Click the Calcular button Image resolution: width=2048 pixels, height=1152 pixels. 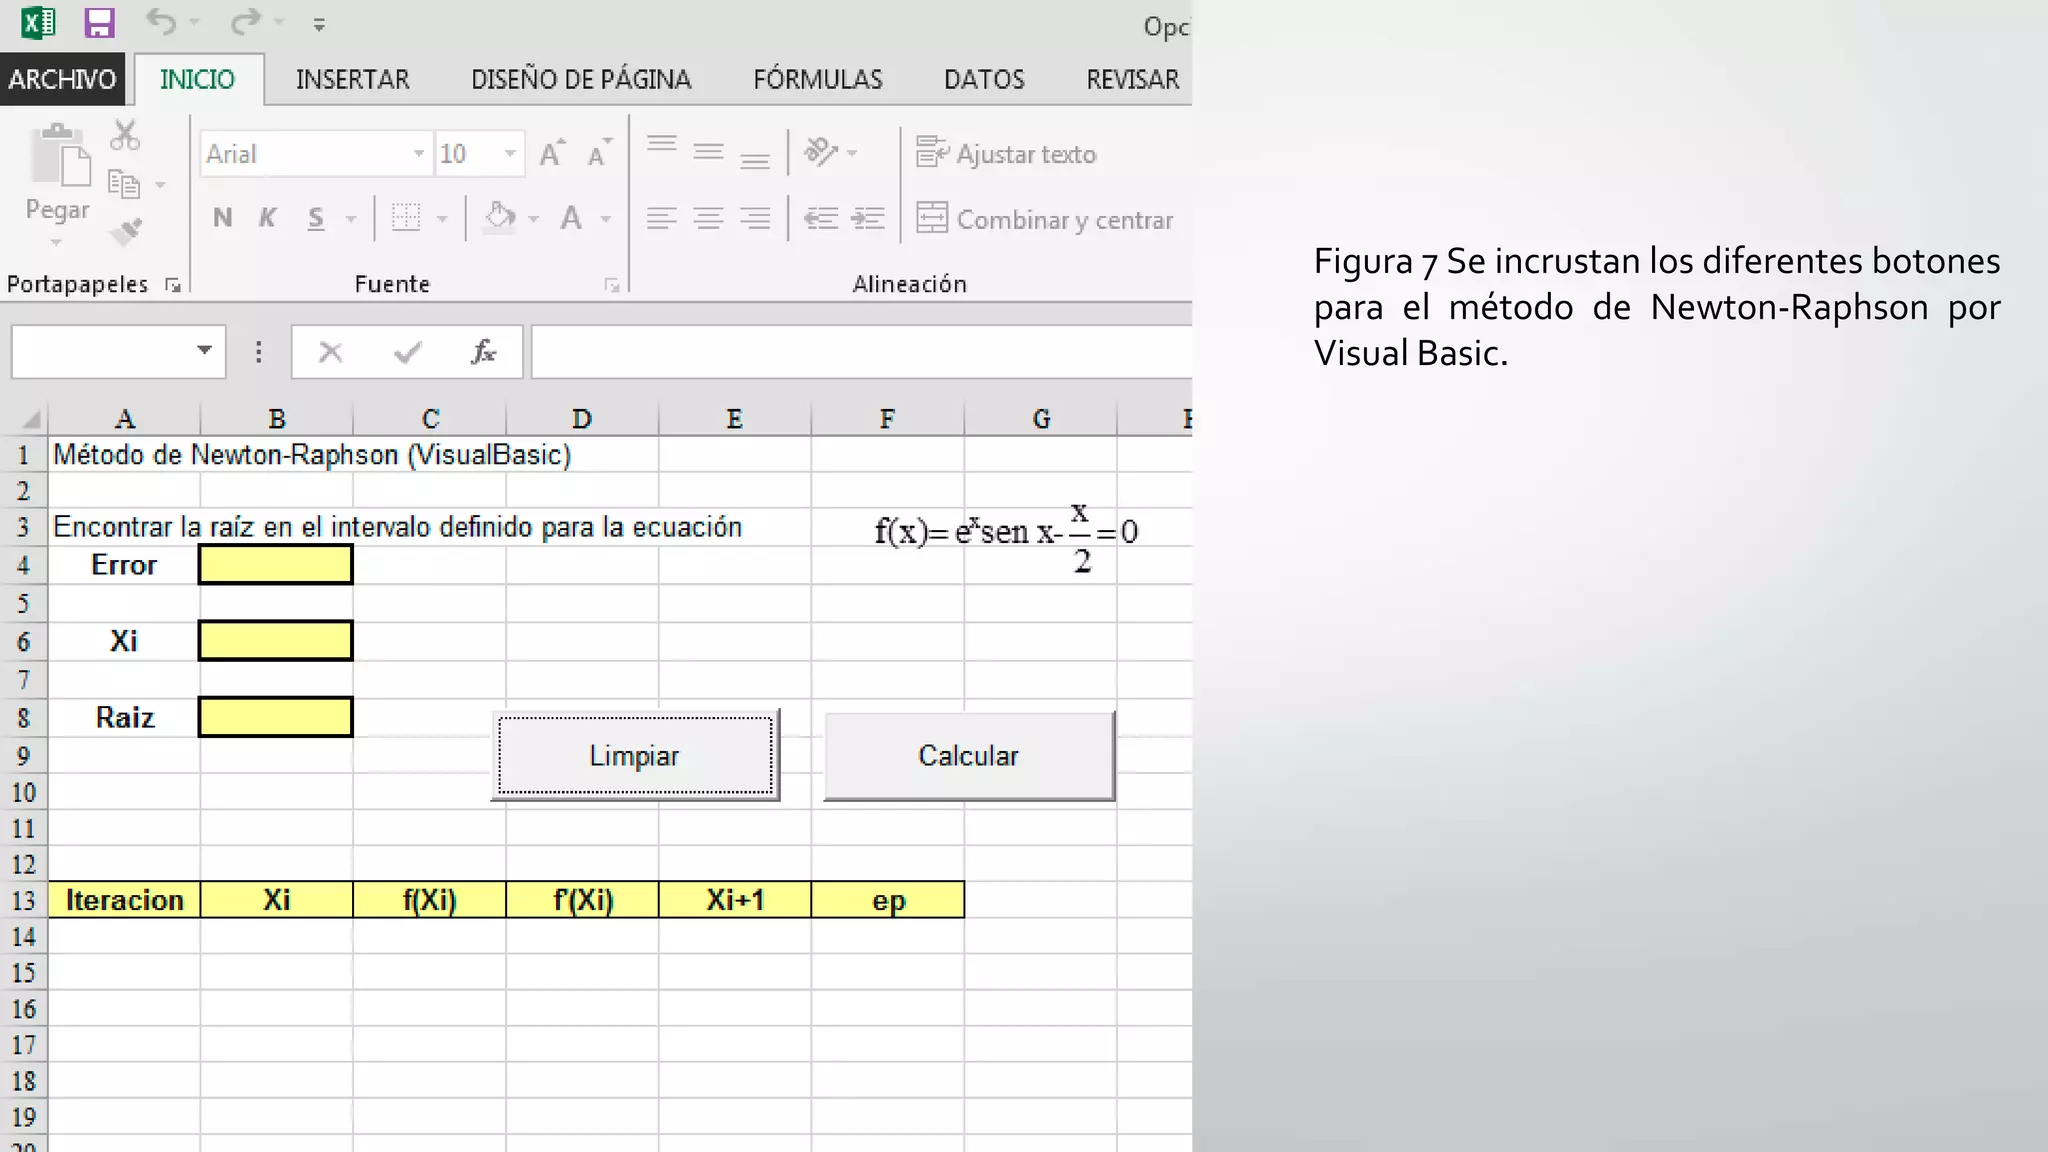coord(969,756)
